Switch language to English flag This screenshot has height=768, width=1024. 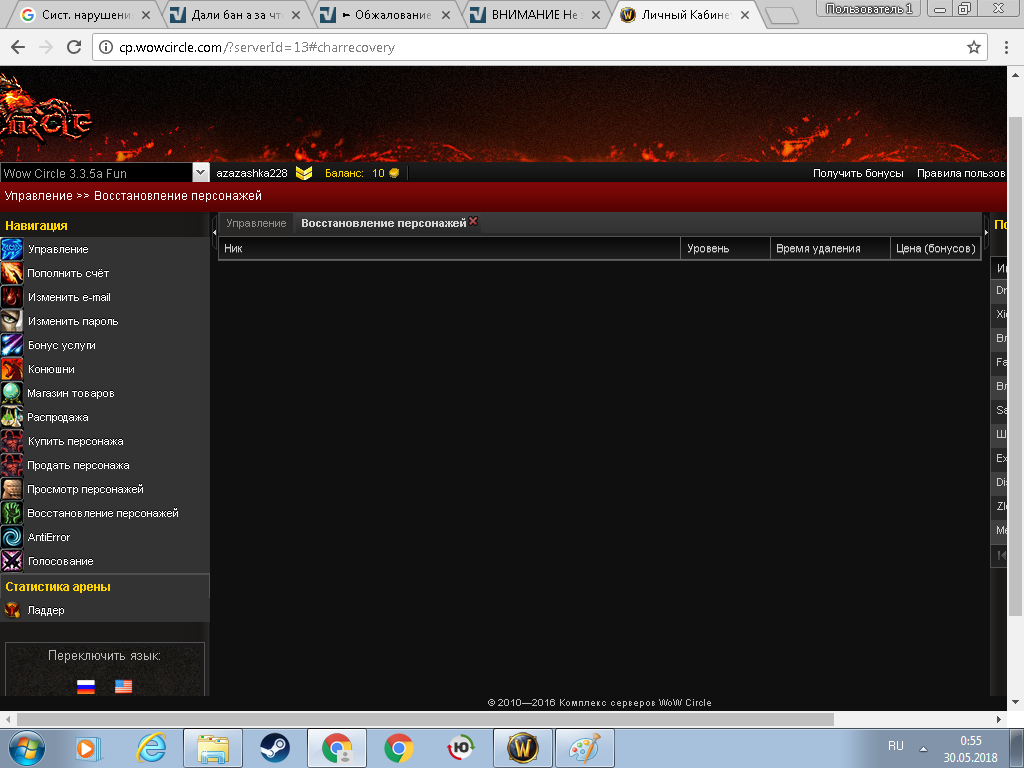point(123,687)
